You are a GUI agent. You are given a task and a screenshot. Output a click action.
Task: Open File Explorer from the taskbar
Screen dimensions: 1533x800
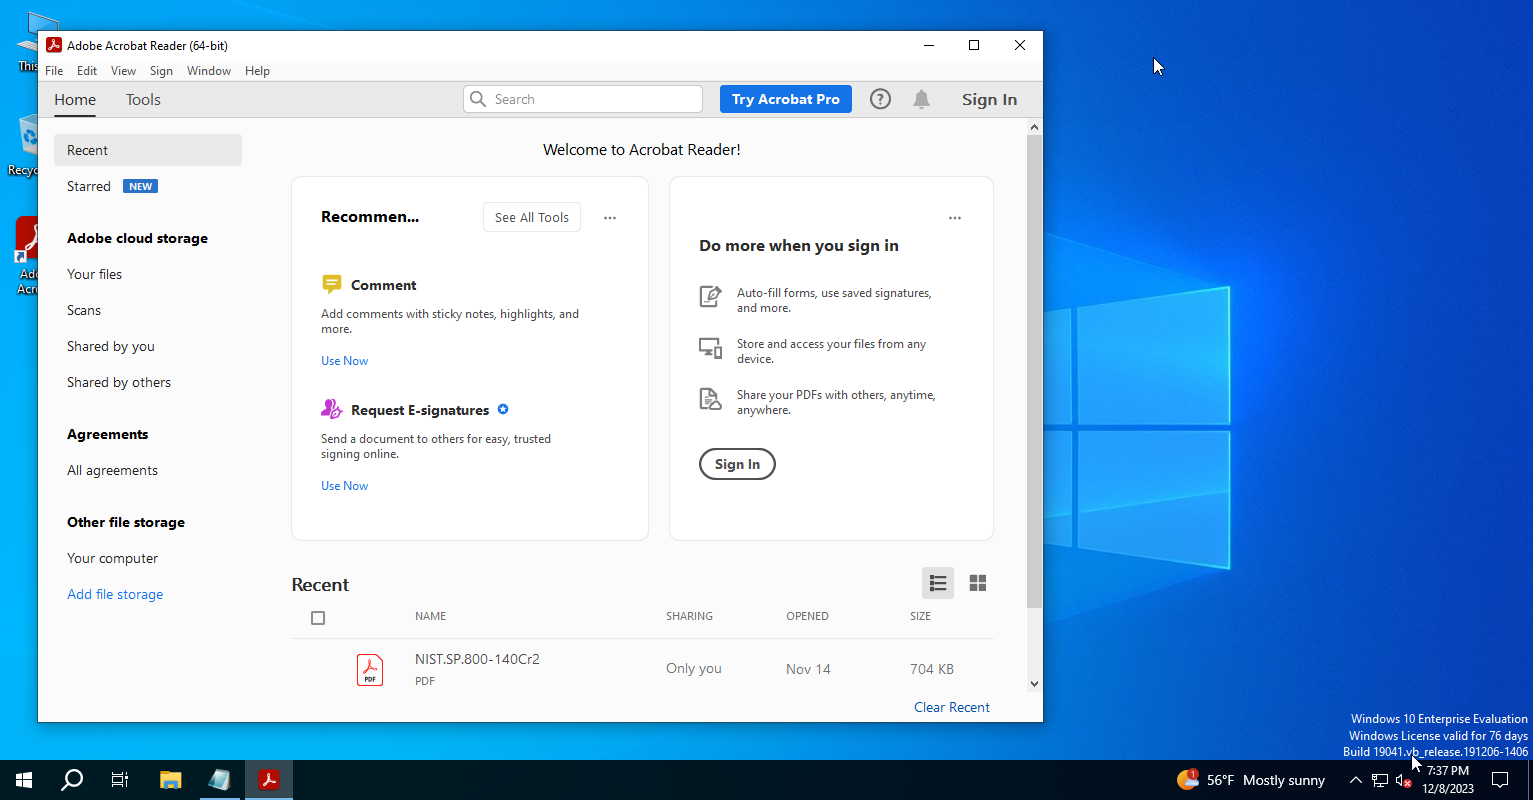pos(171,780)
